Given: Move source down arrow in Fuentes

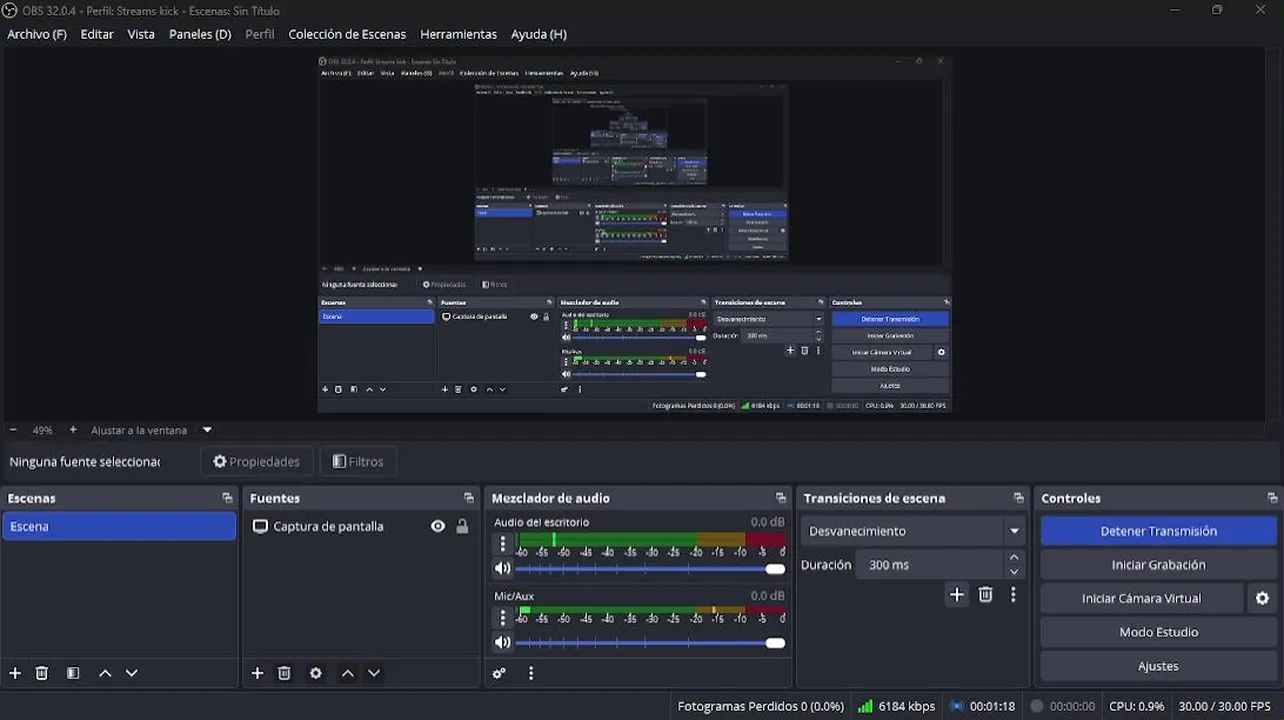Looking at the screenshot, I should tap(374, 673).
